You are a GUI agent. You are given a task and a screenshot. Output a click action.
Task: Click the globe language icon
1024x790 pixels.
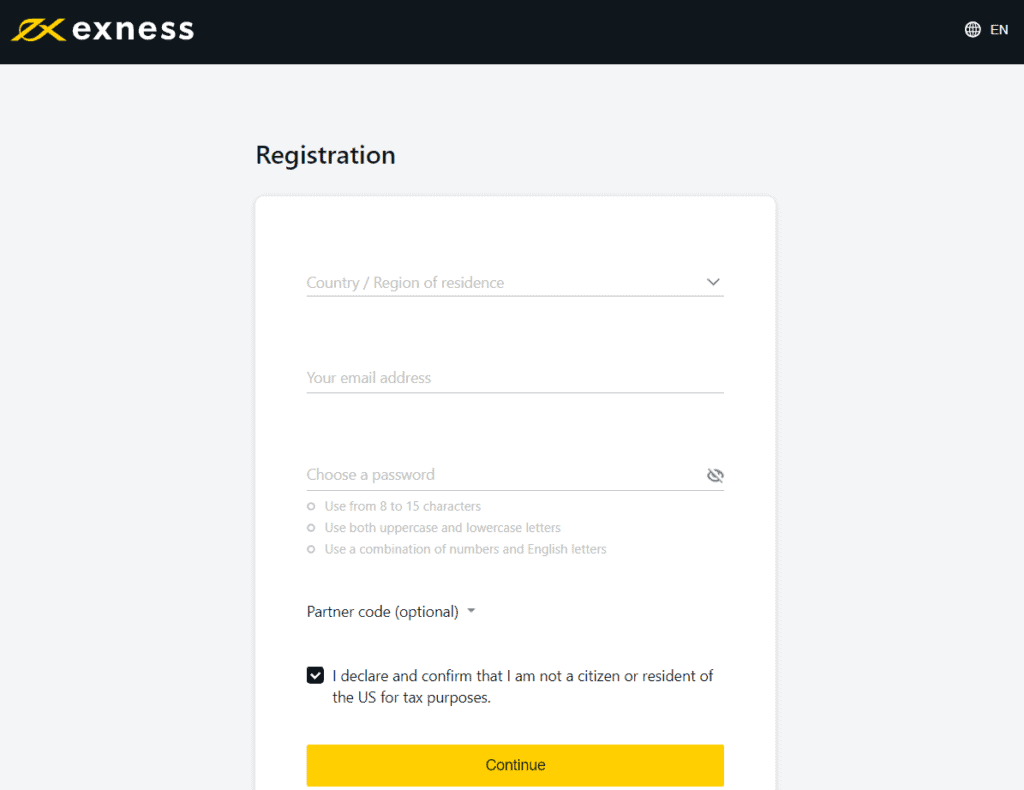tap(972, 29)
